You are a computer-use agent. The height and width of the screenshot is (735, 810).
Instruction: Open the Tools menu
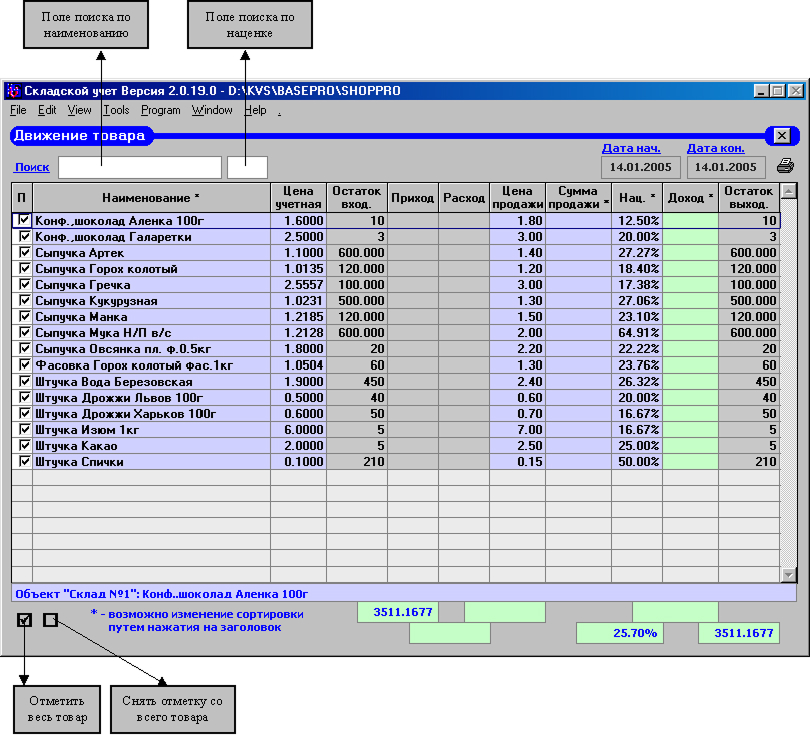[116, 110]
